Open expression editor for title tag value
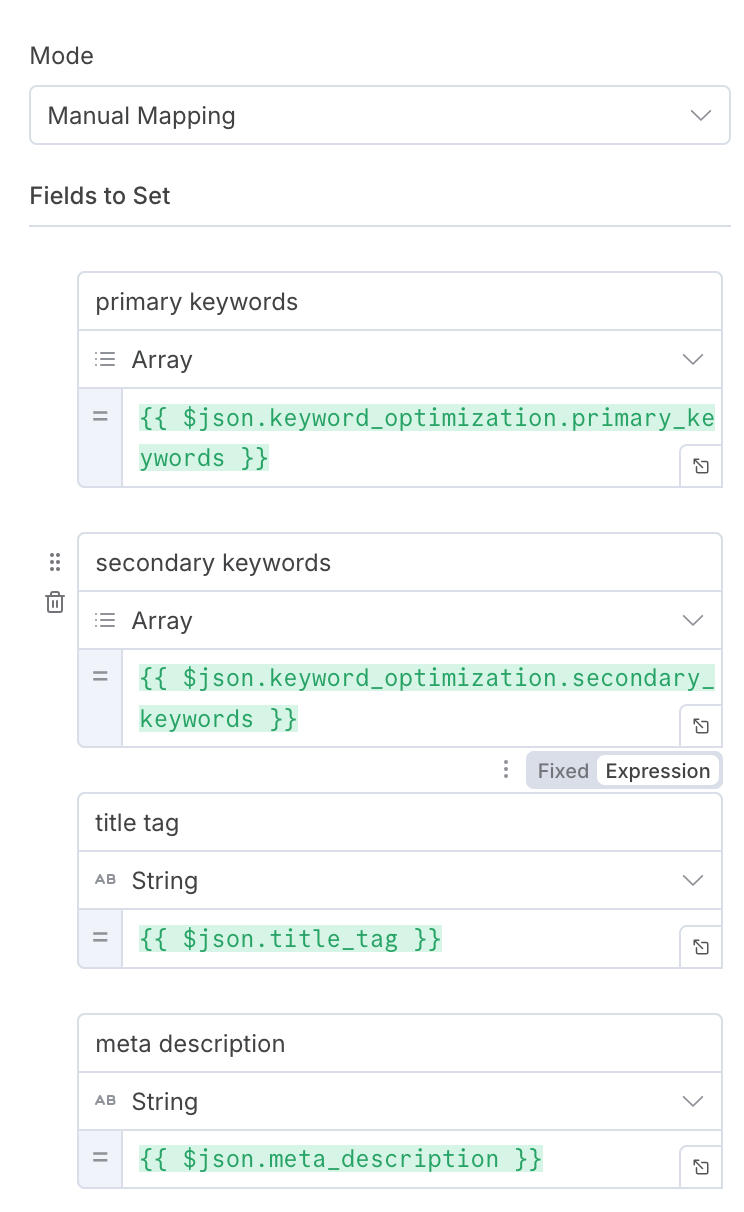Image resolution: width=744 pixels, height=1212 pixels. pyautogui.click(x=701, y=947)
